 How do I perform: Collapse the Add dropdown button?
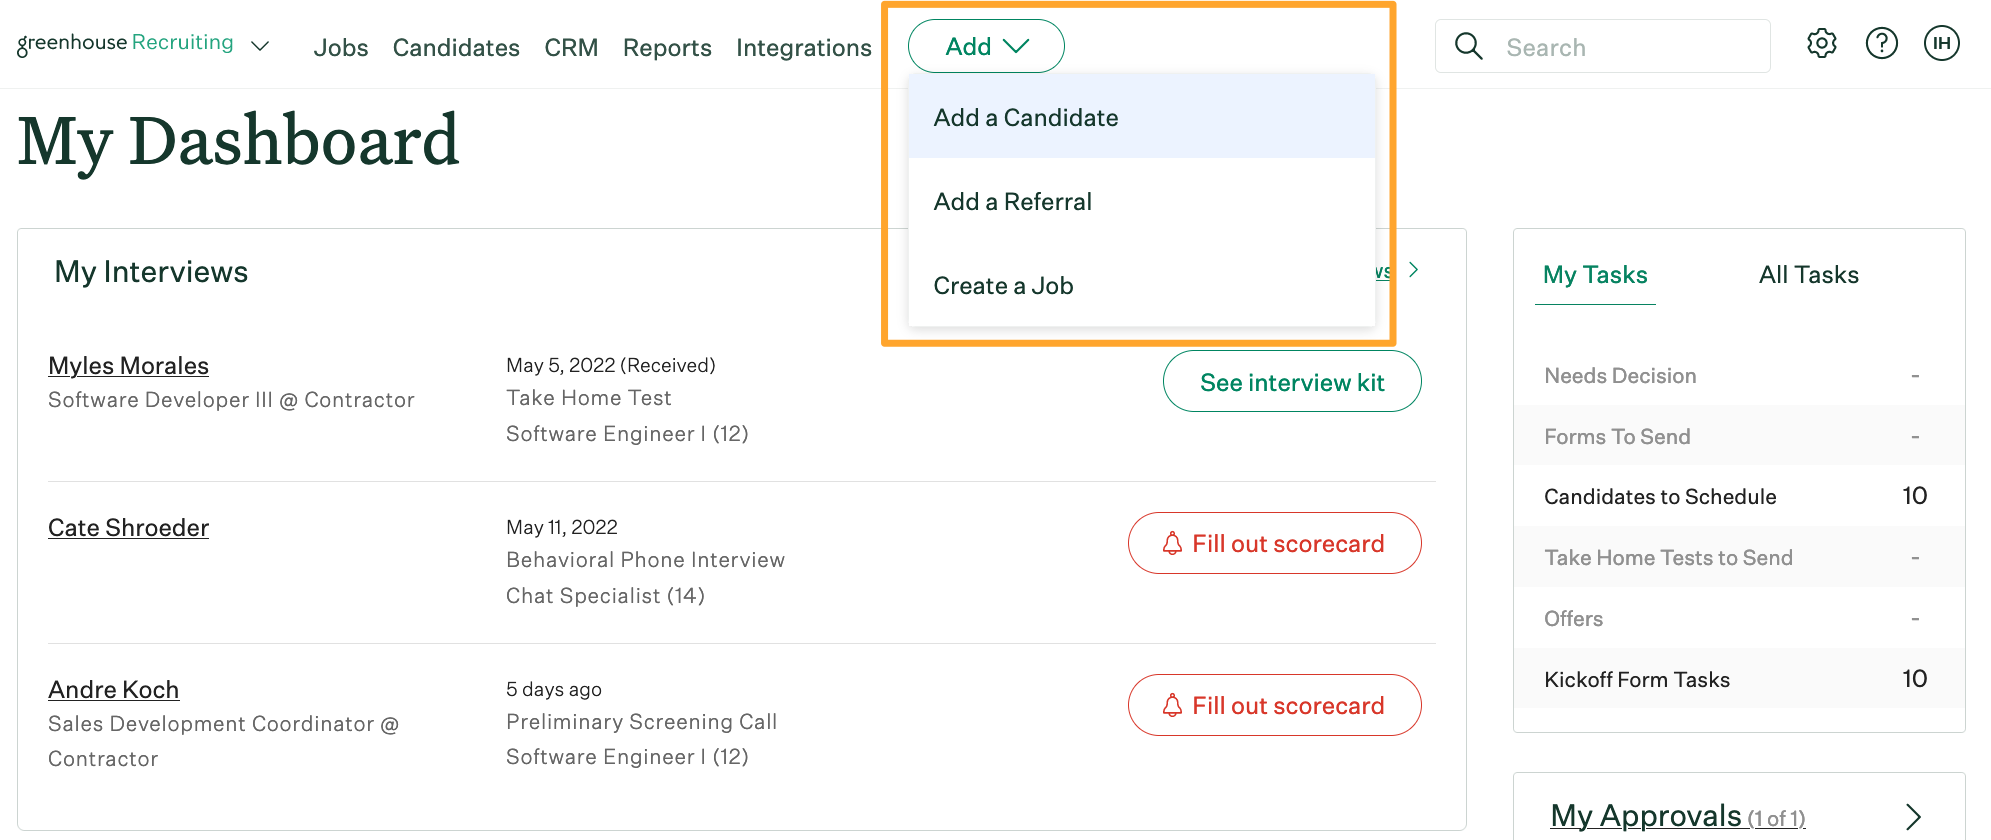tap(985, 47)
